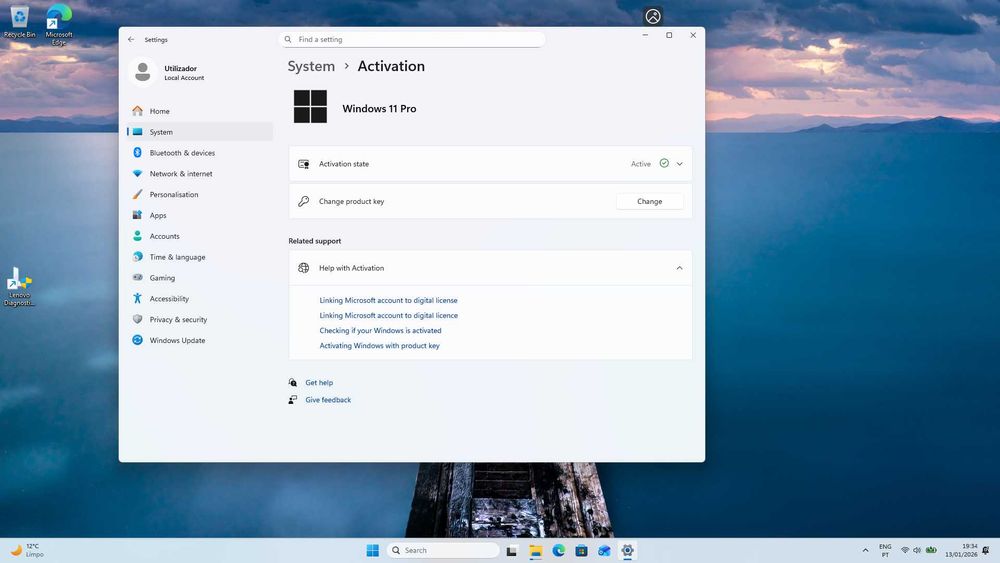Click the volume speaker tray icon

pyautogui.click(x=917, y=550)
